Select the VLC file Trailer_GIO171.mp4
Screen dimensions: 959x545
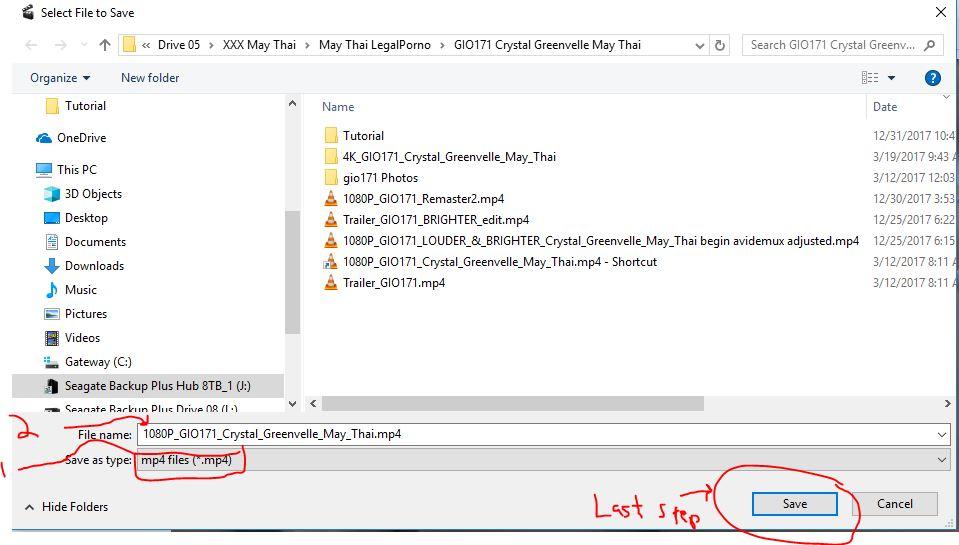tap(393, 283)
